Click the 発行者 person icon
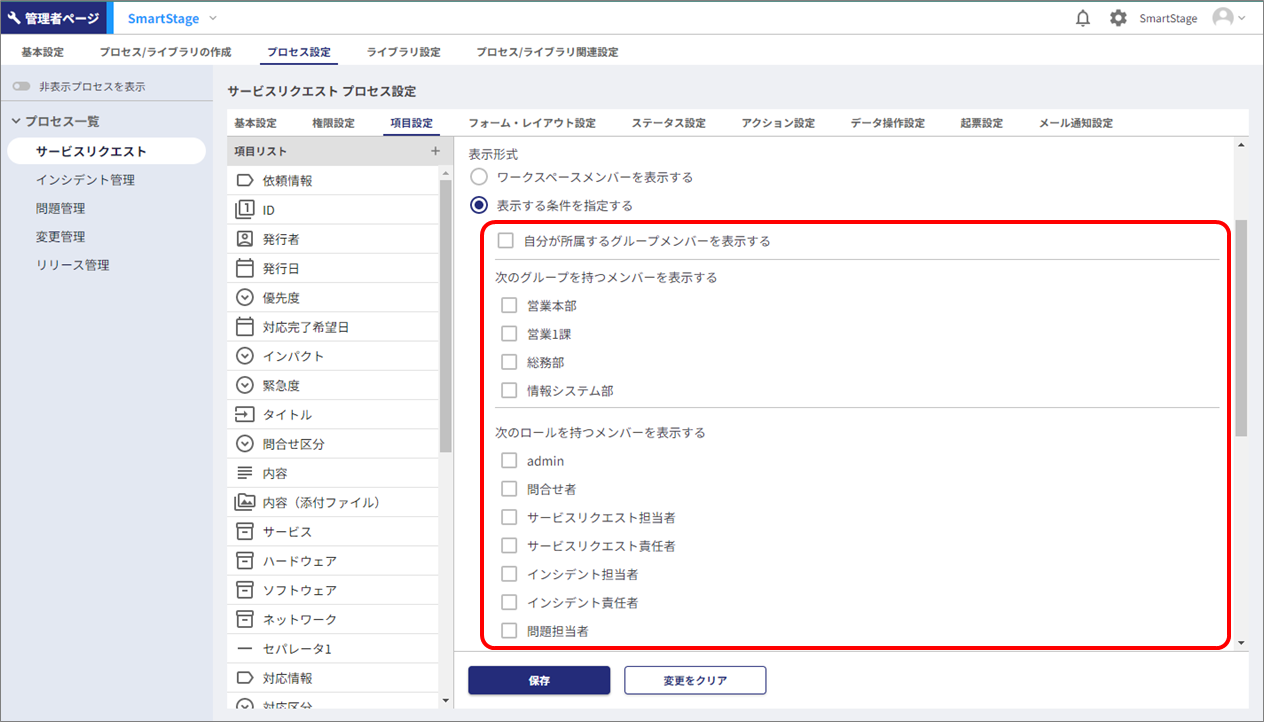This screenshot has width=1264, height=722. click(245, 239)
